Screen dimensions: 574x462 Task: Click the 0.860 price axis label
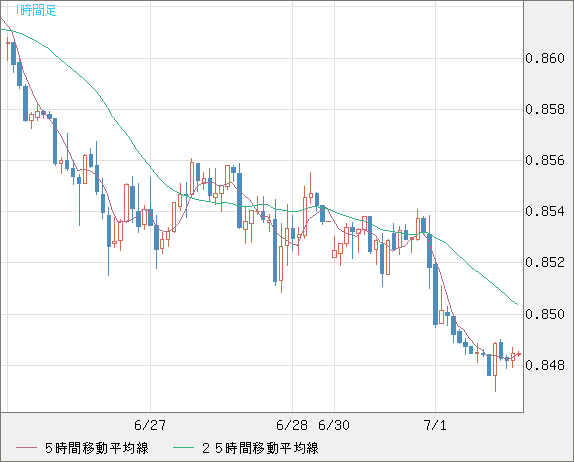click(545, 58)
